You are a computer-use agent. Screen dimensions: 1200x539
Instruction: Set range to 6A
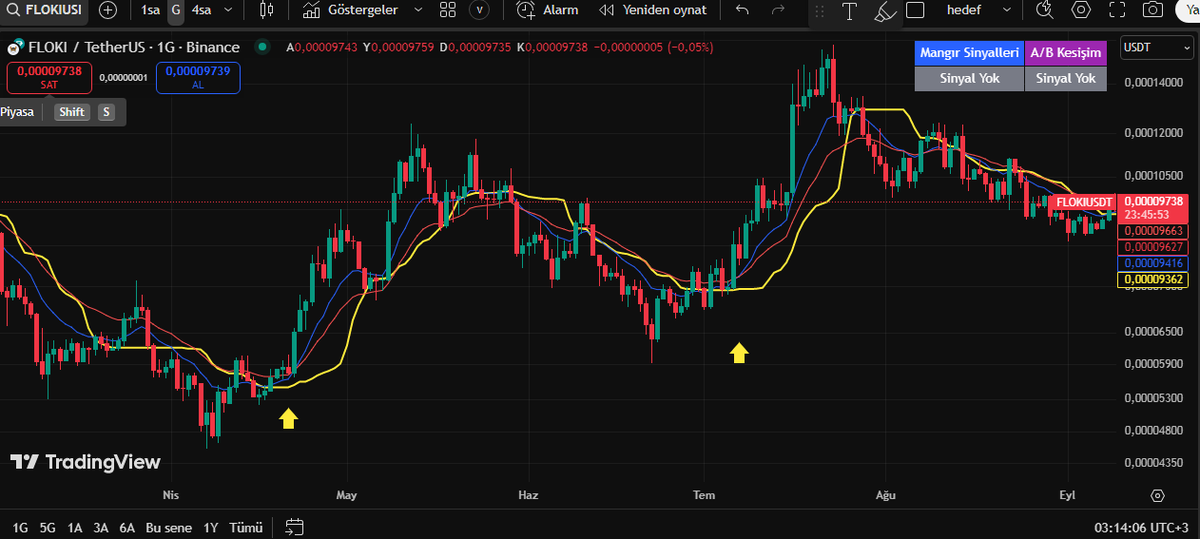click(x=127, y=527)
